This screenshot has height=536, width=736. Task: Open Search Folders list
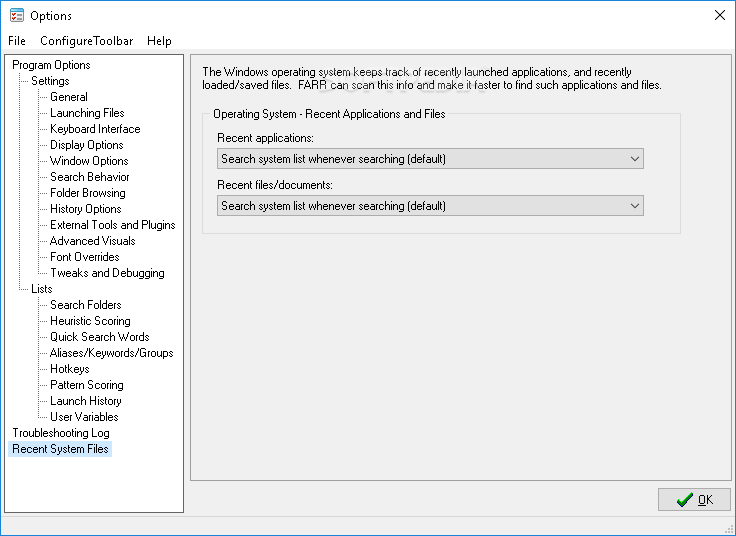86,304
